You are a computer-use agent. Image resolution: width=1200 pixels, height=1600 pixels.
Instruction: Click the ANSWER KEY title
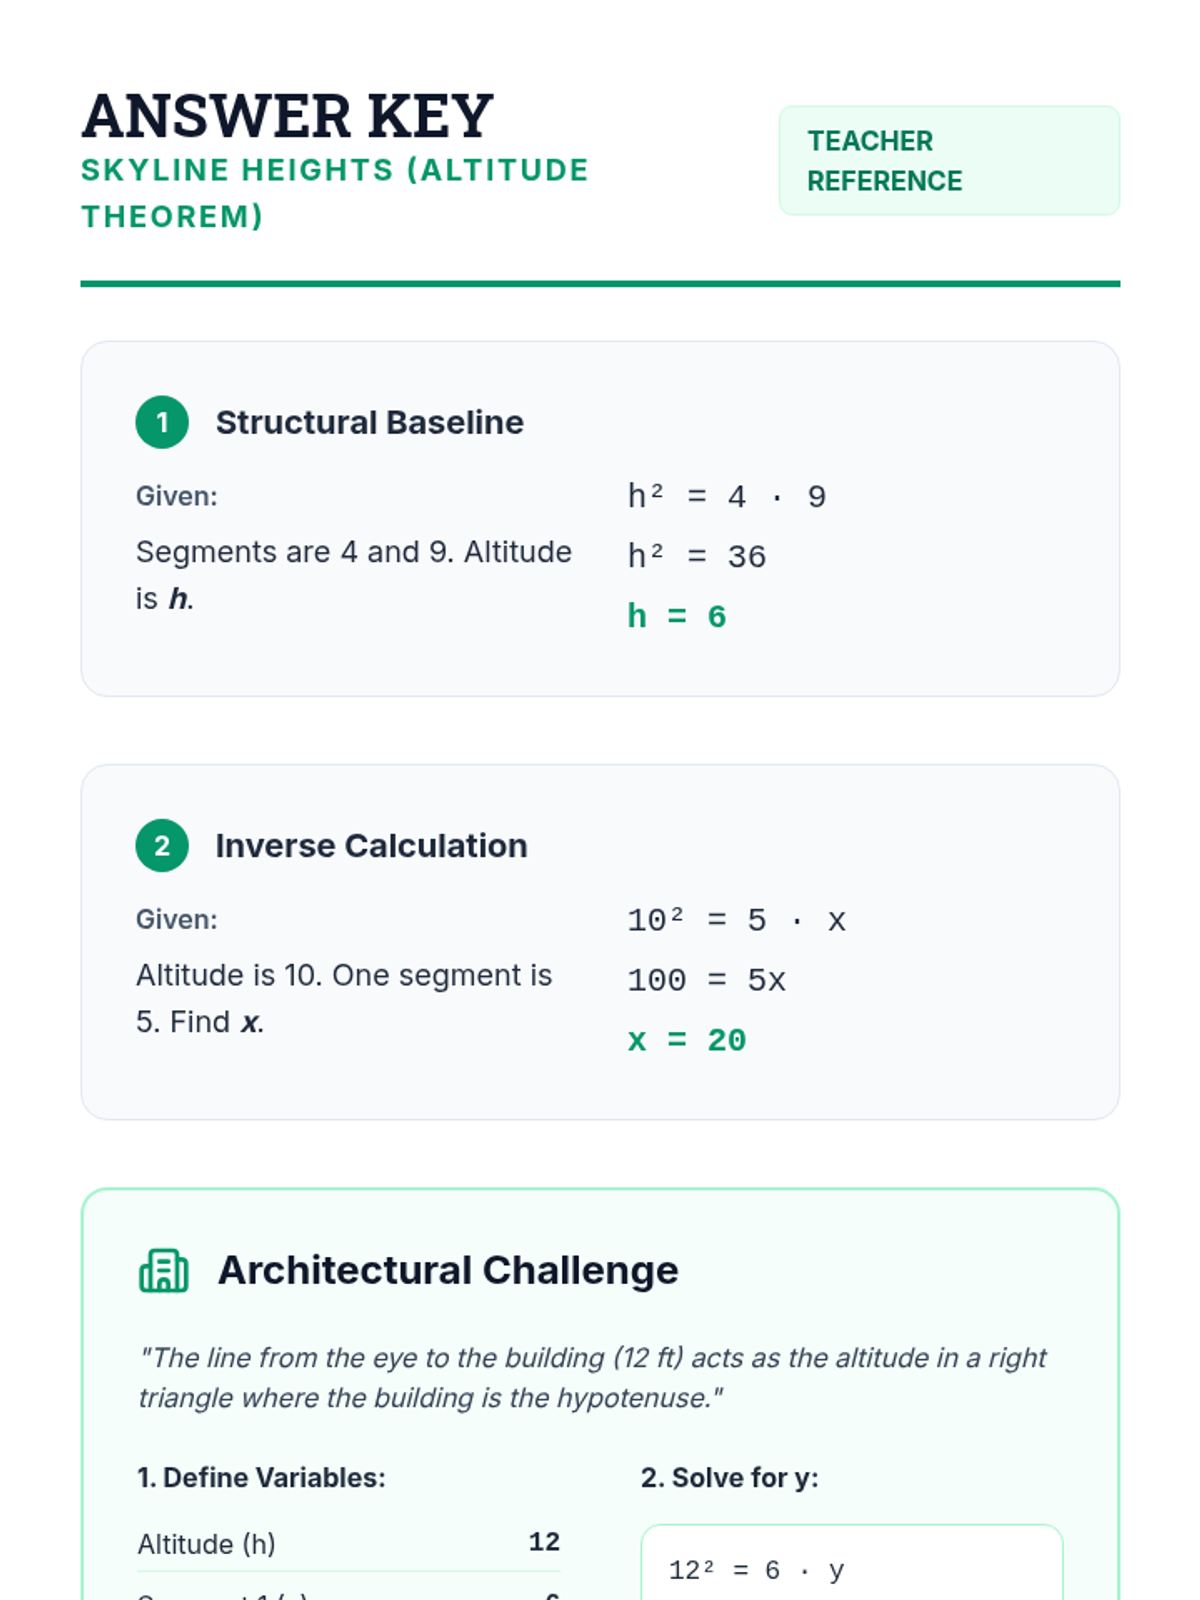point(287,116)
